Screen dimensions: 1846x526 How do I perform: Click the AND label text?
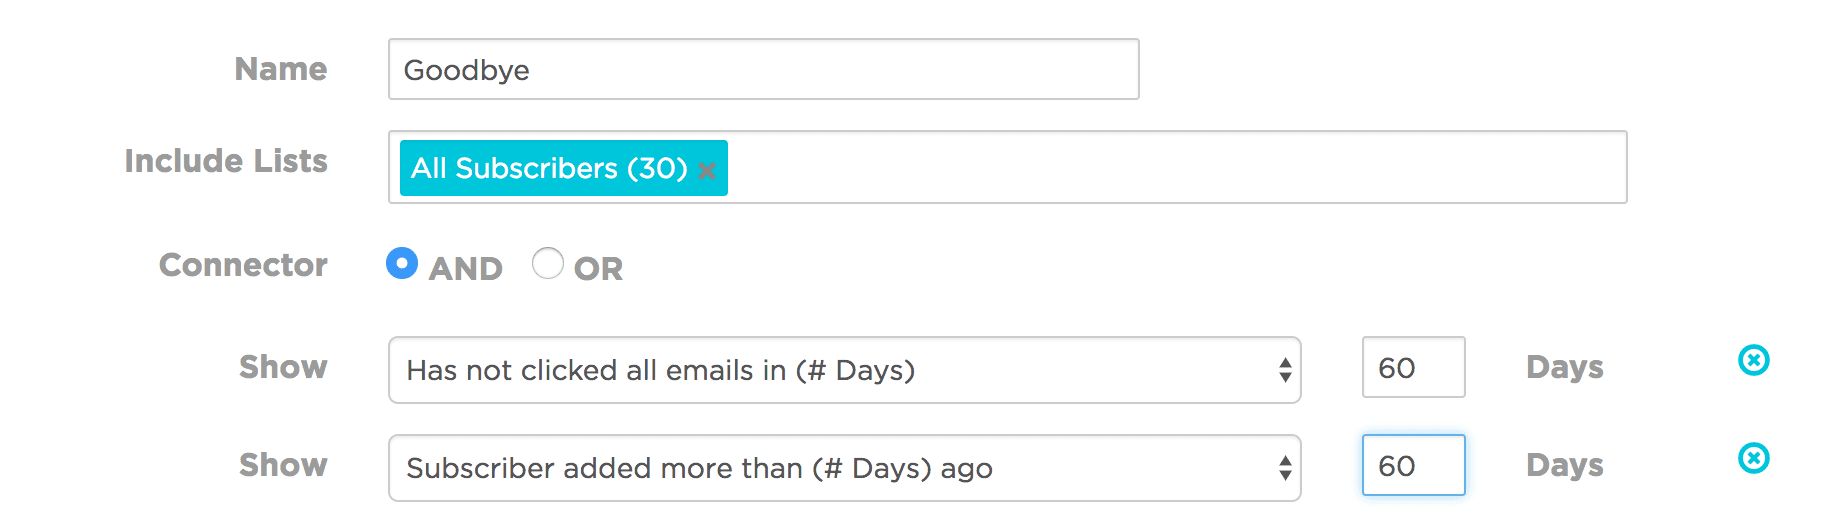click(465, 268)
